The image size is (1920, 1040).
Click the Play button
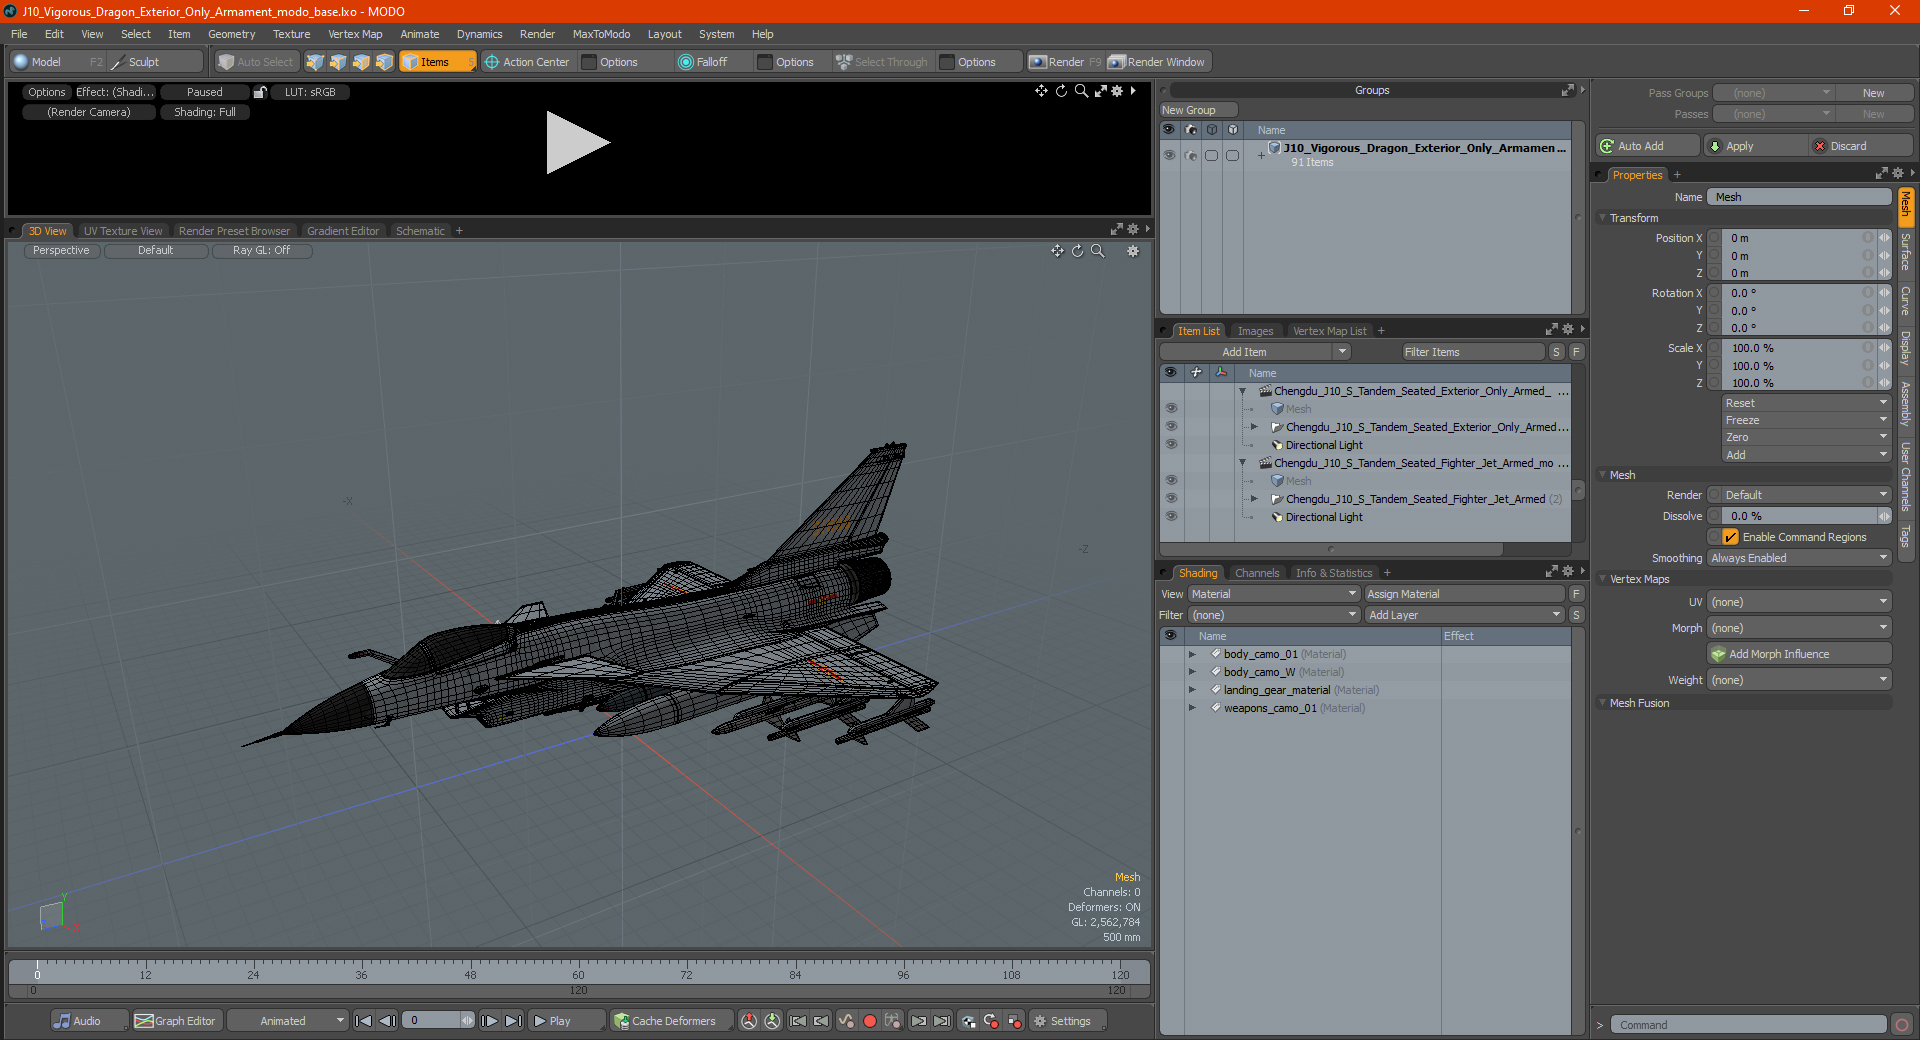point(566,1021)
